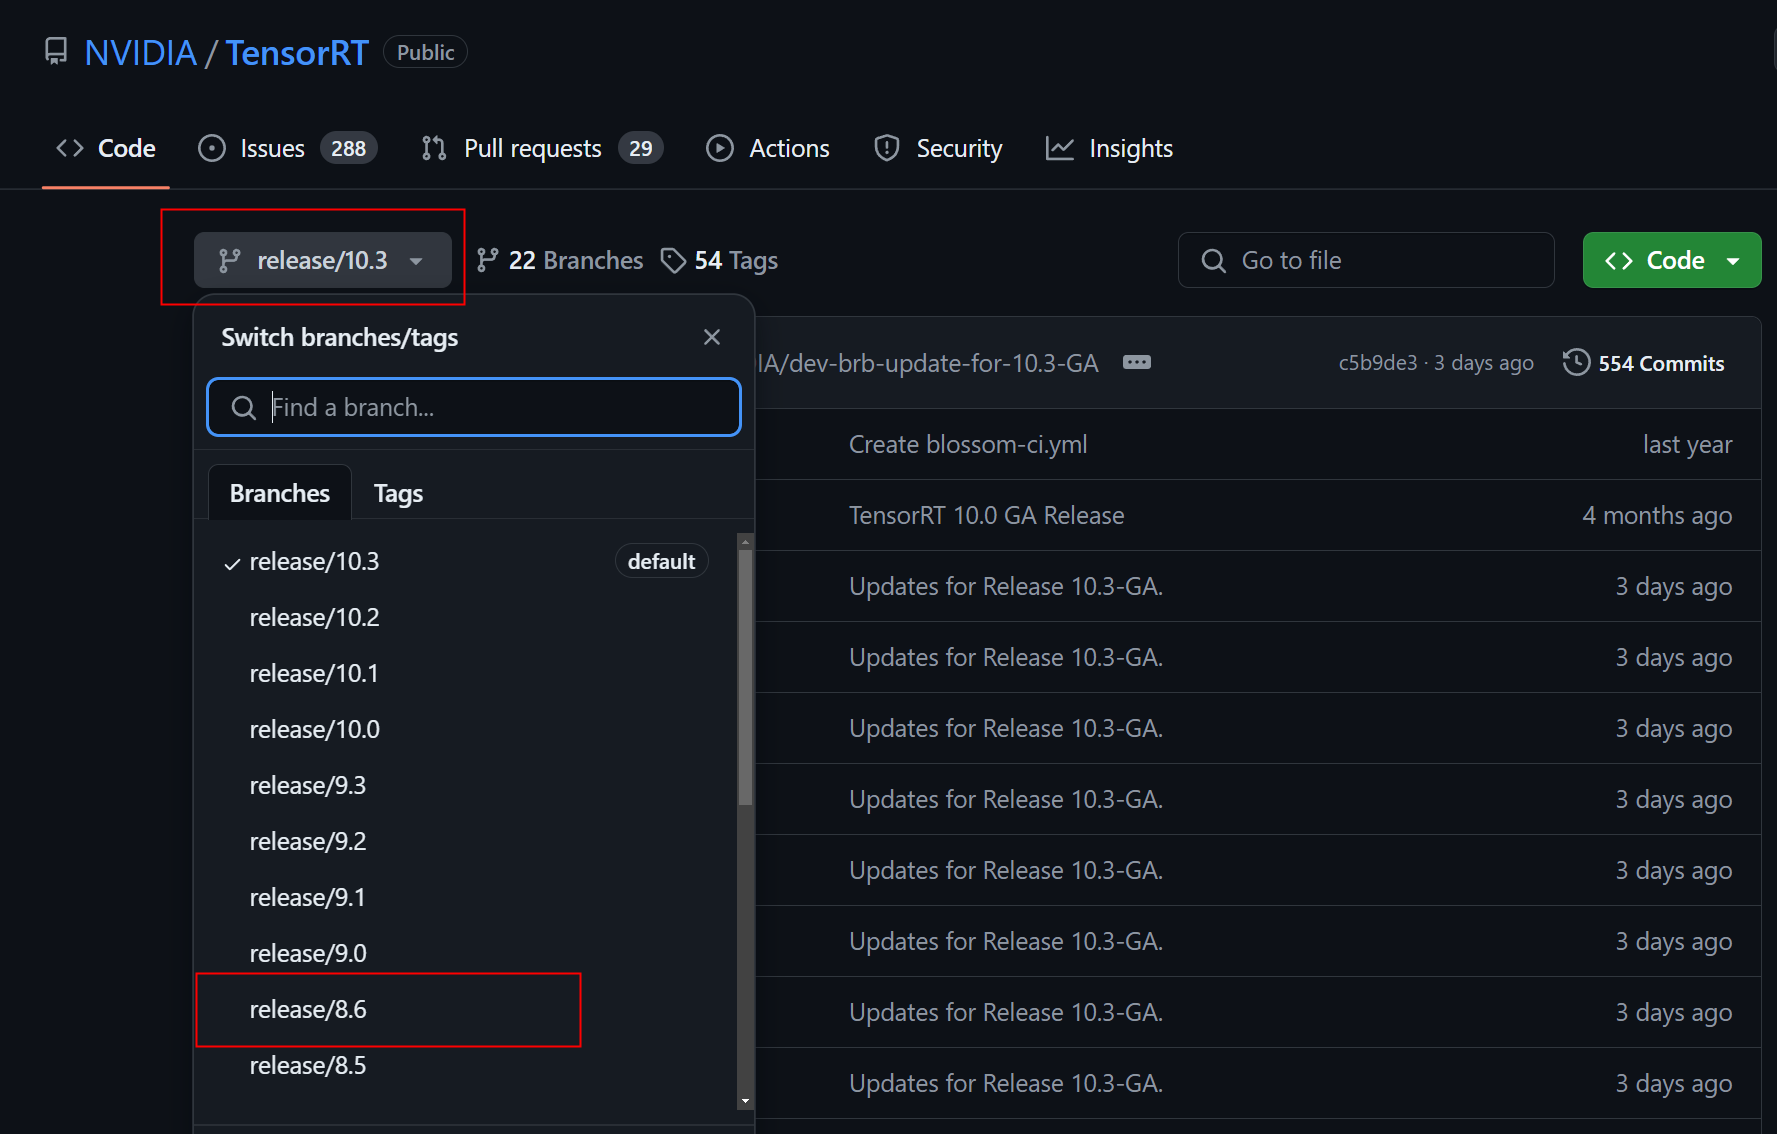View the 54 Tags link
1777x1134 pixels.
(719, 260)
